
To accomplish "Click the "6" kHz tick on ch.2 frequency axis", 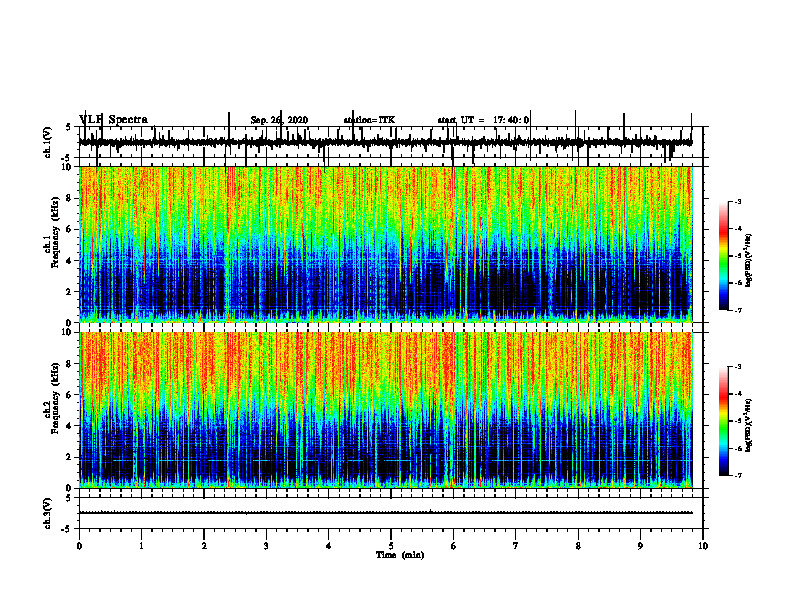I will [x=70, y=394].
